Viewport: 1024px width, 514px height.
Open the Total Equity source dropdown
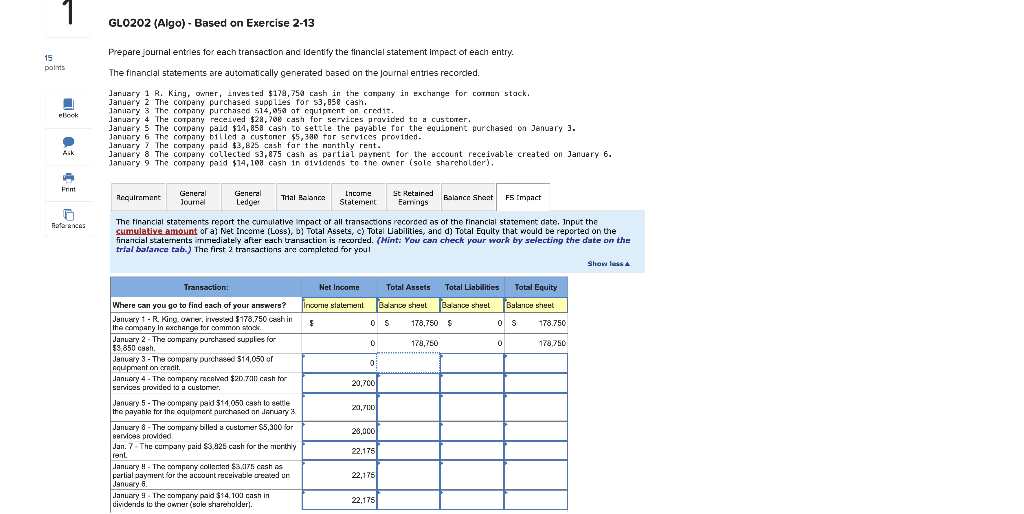tap(536, 305)
